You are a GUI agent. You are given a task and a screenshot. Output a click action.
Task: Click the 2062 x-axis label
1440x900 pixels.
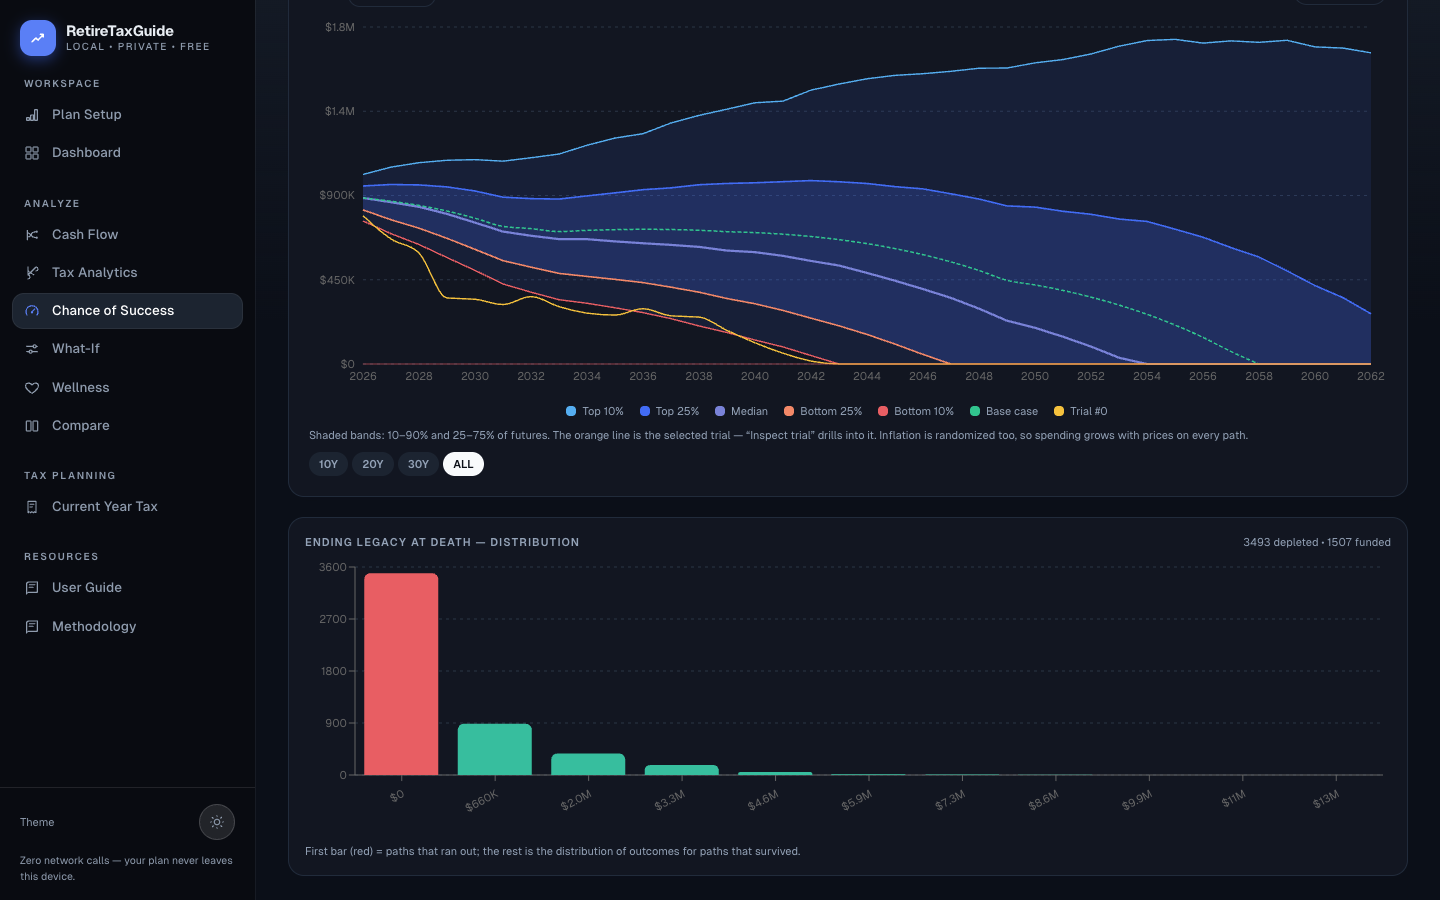pos(1370,376)
